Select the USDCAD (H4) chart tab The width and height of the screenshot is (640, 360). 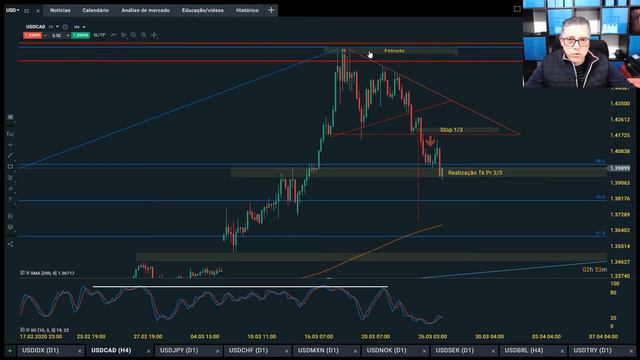(x=111, y=351)
